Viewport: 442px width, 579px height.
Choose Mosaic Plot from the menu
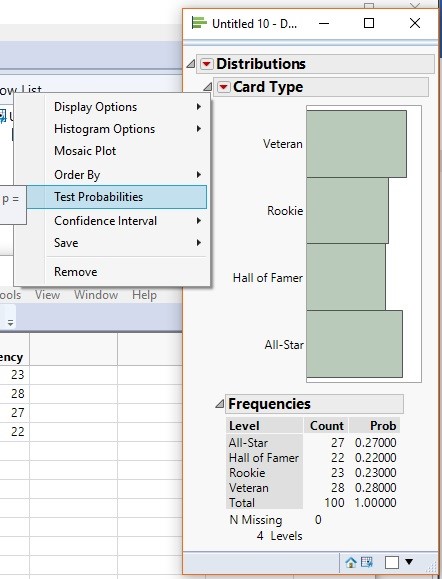[117, 151]
